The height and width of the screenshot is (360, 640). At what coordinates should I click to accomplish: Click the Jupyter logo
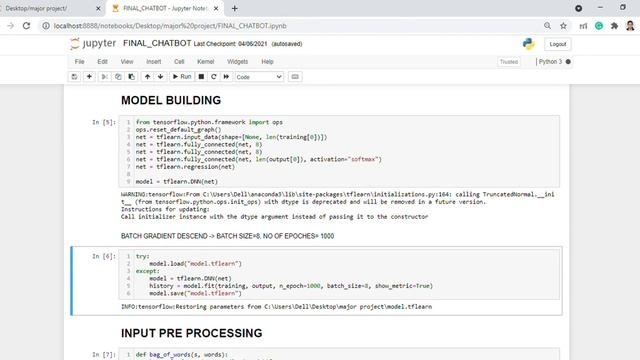click(x=93, y=43)
